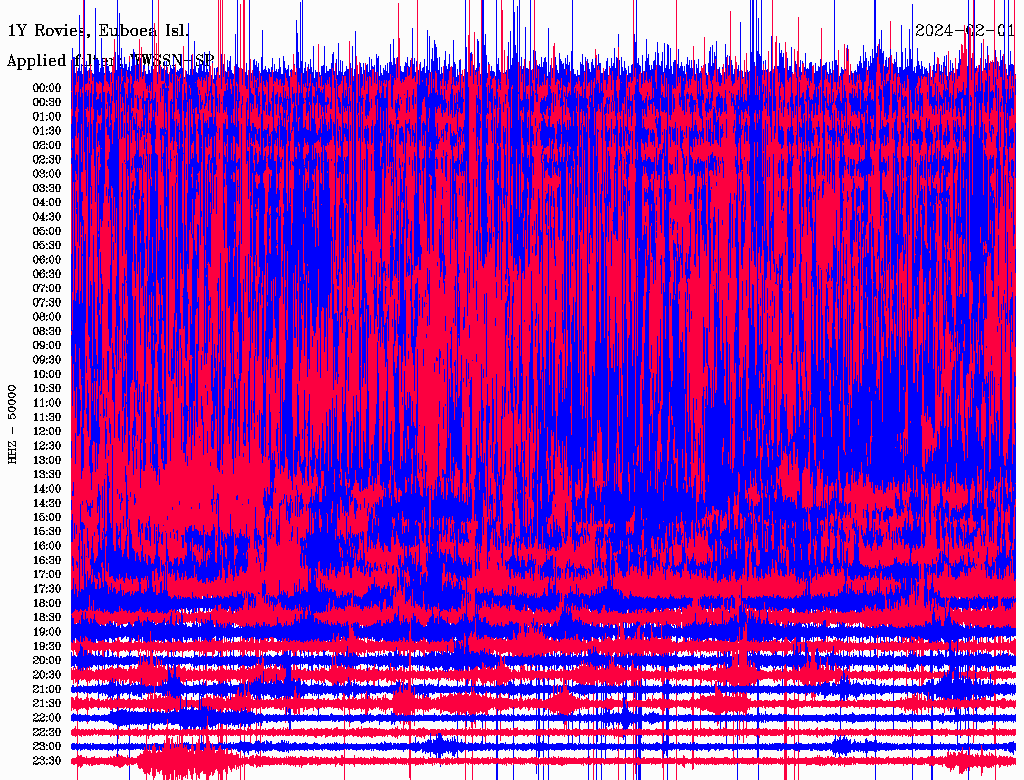This screenshot has height=780, width=1024.
Task: Select the 21:30 time label
Action: click(47, 703)
